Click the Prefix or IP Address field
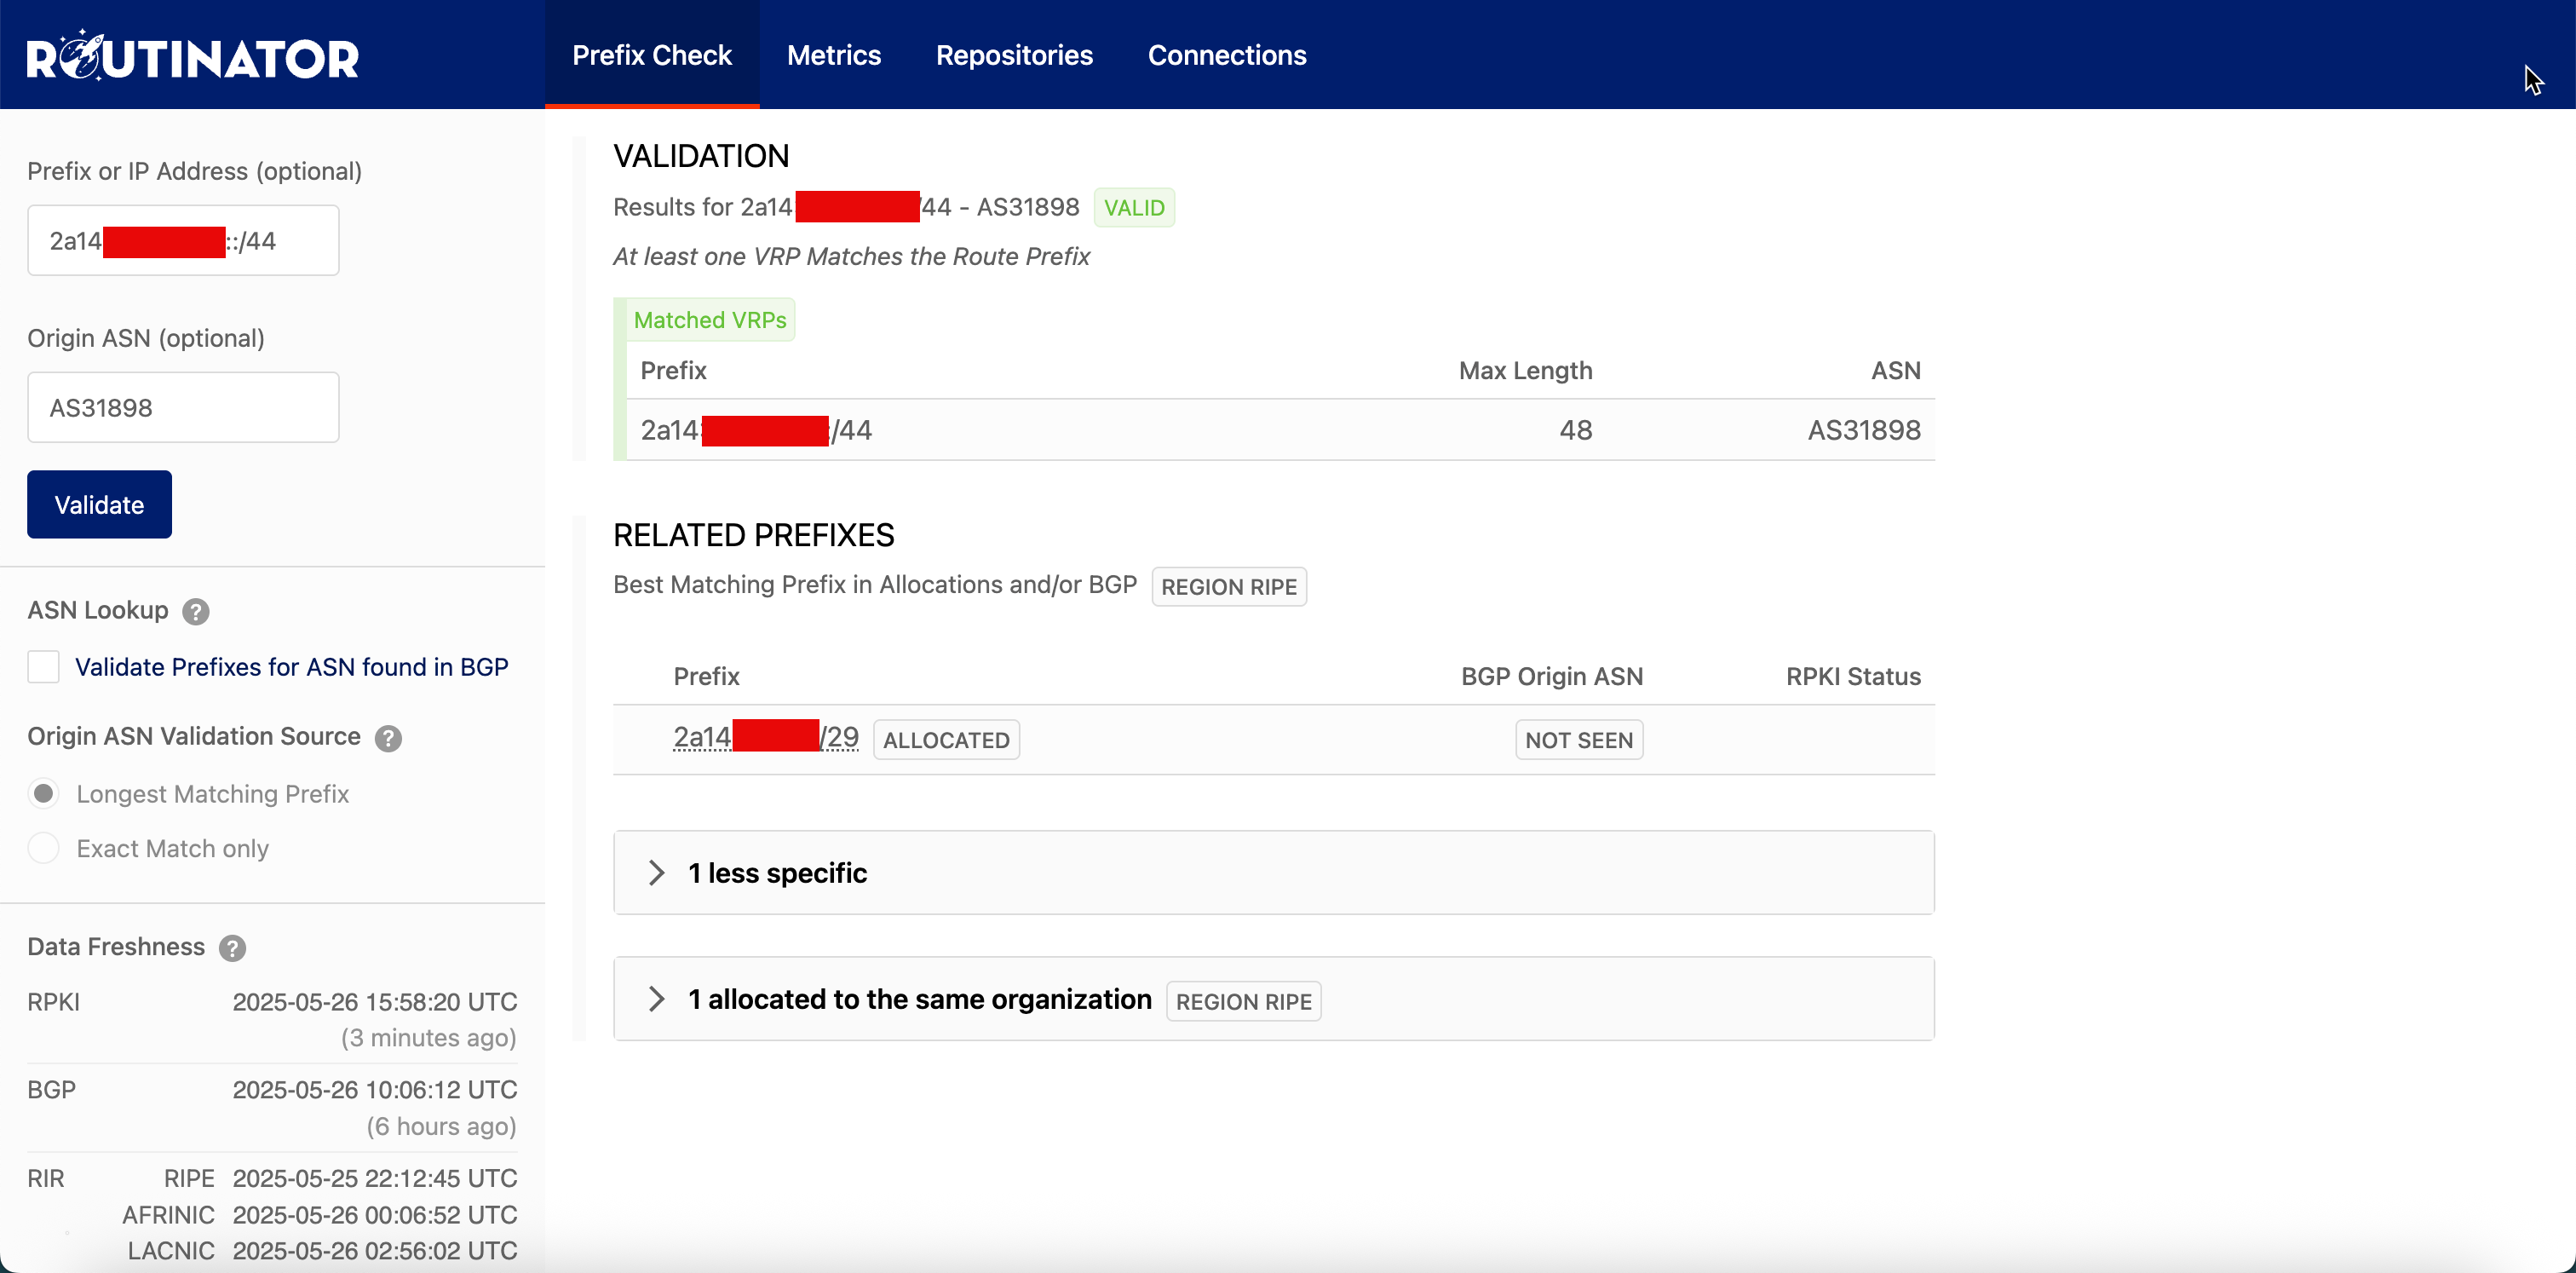2576x1273 pixels. pos(183,241)
